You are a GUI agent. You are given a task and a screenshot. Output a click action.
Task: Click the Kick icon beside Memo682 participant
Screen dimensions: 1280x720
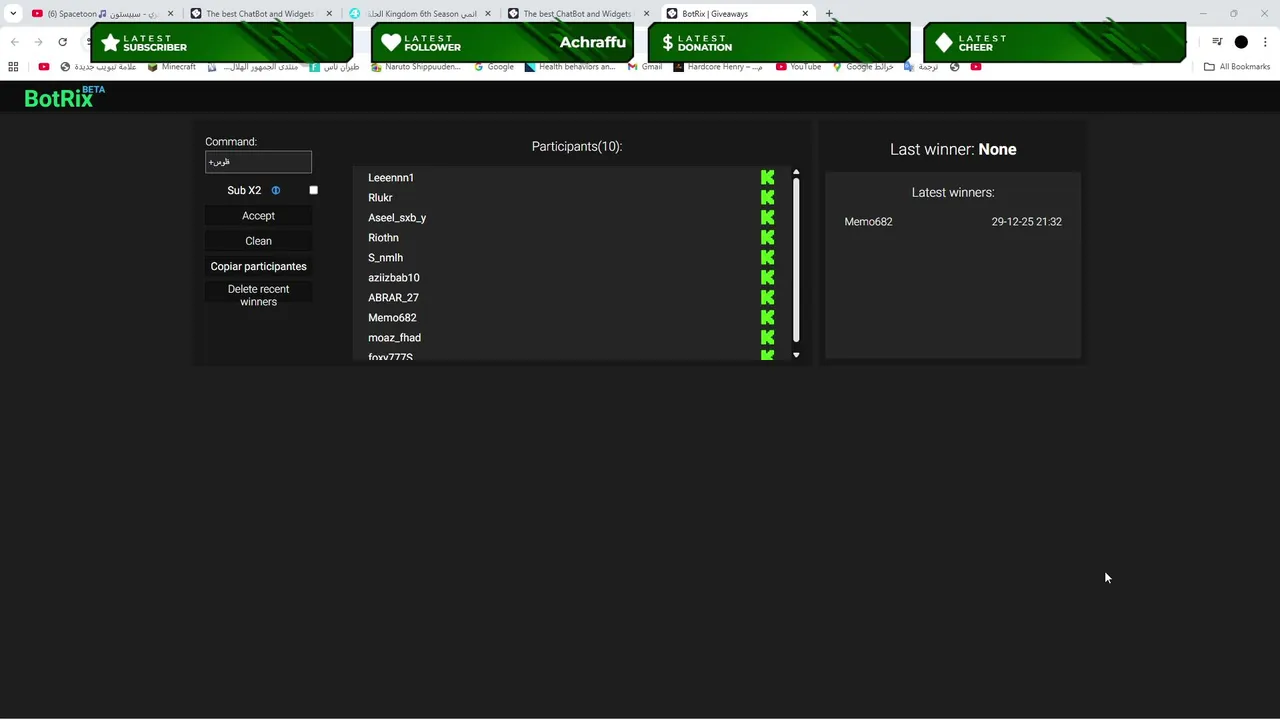pos(767,318)
